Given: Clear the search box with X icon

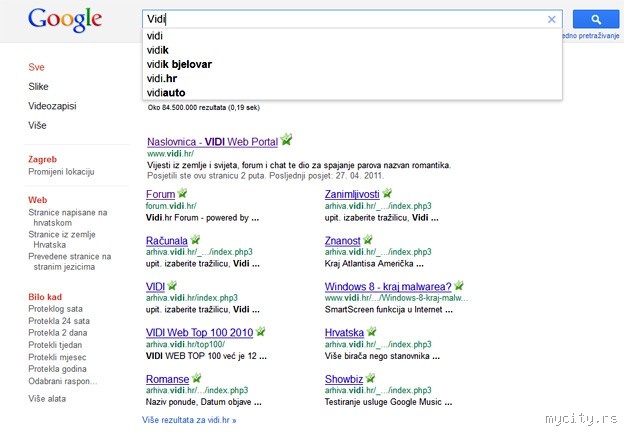Looking at the screenshot, I should tap(551, 19).
